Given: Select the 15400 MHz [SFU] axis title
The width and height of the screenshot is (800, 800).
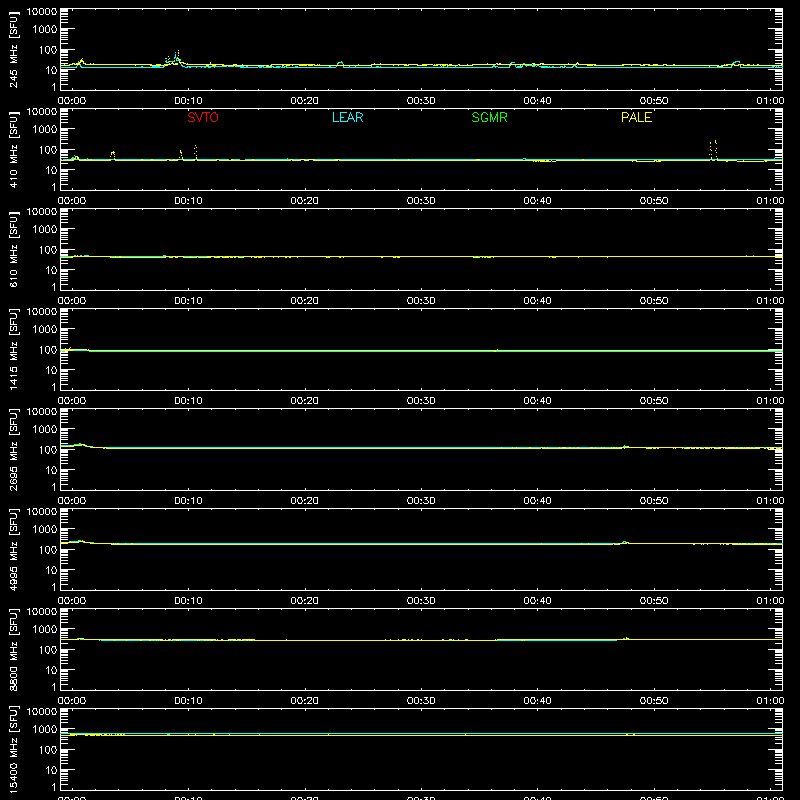Looking at the screenshot, I should pos(13,750).
